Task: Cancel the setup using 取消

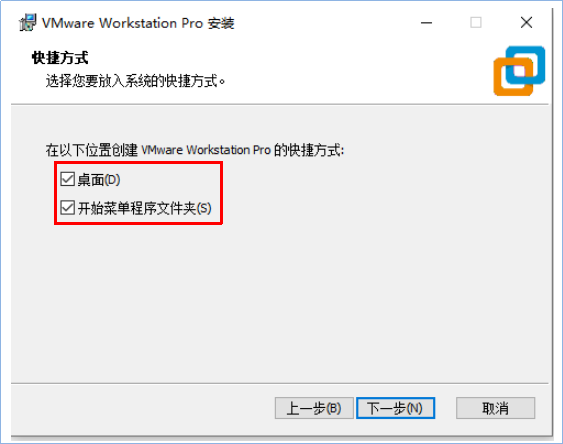Action: [495, 408]
